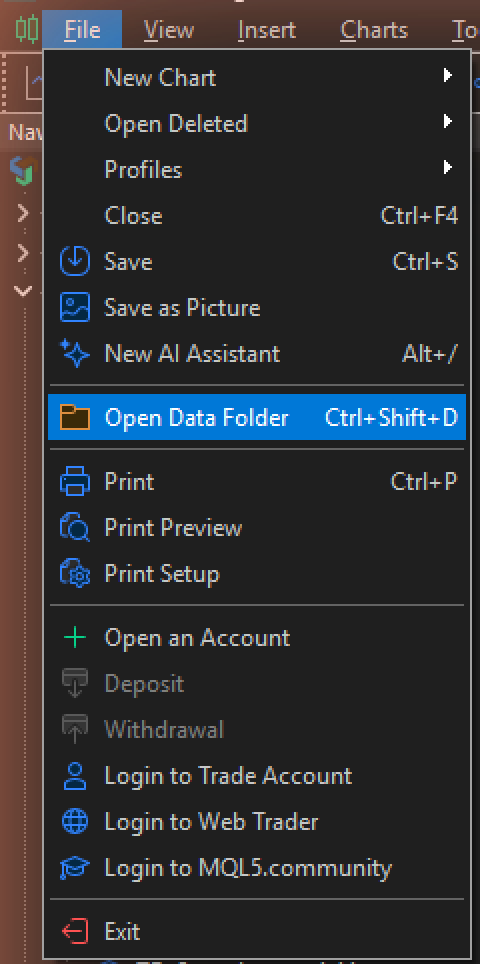The width and height of the screenshot is (480, 964).
Task: Click the New AI Assistant sparkle icon
Action: pos(74,354)
